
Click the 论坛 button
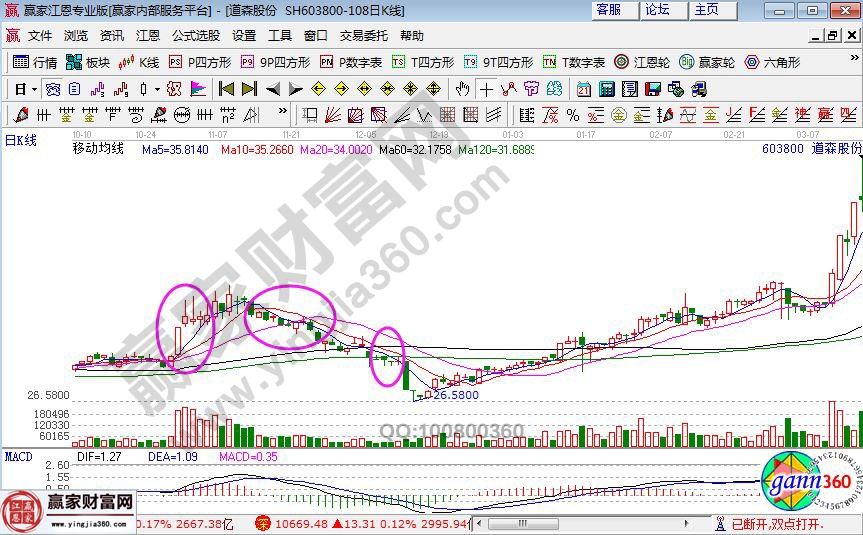coord(658,9)
